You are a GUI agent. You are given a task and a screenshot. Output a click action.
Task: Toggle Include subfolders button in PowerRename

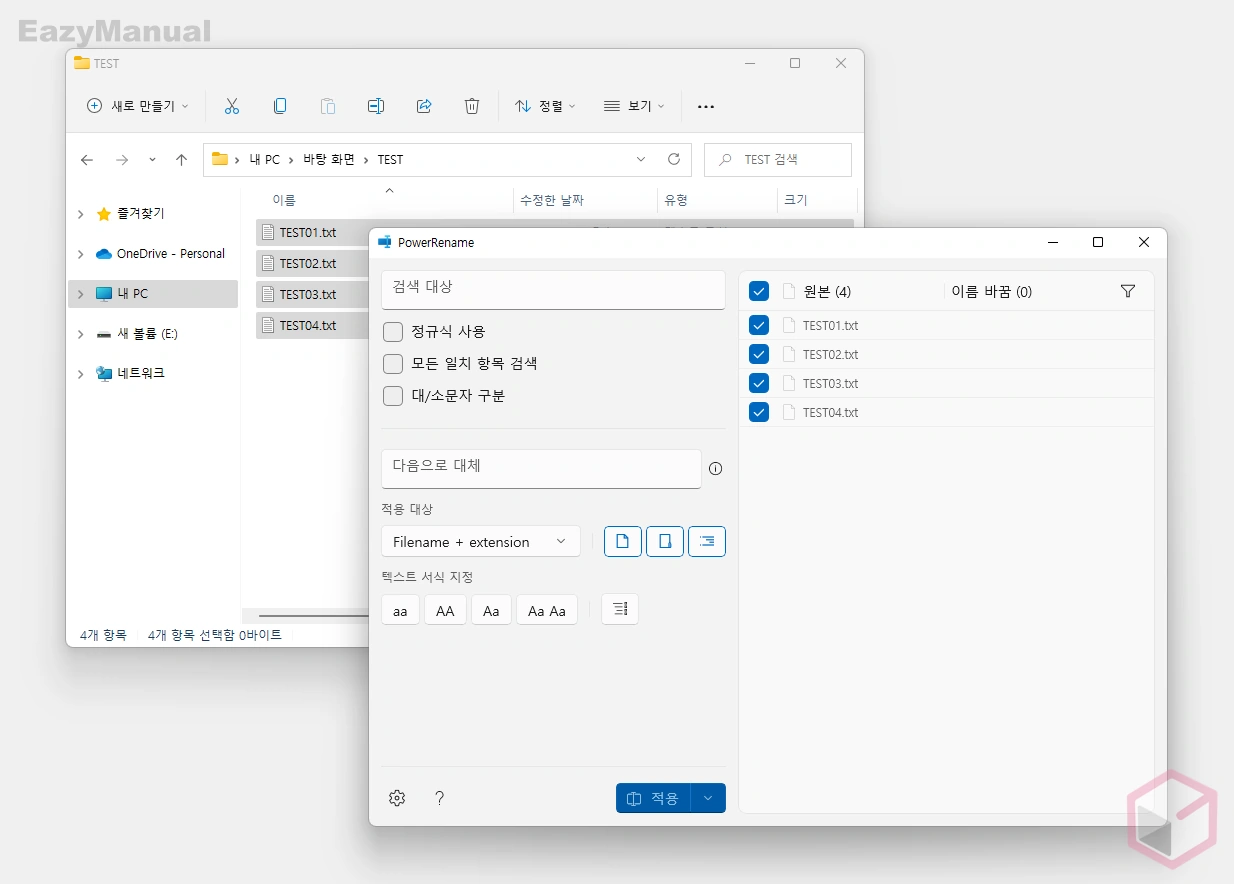tap(707, 542)
